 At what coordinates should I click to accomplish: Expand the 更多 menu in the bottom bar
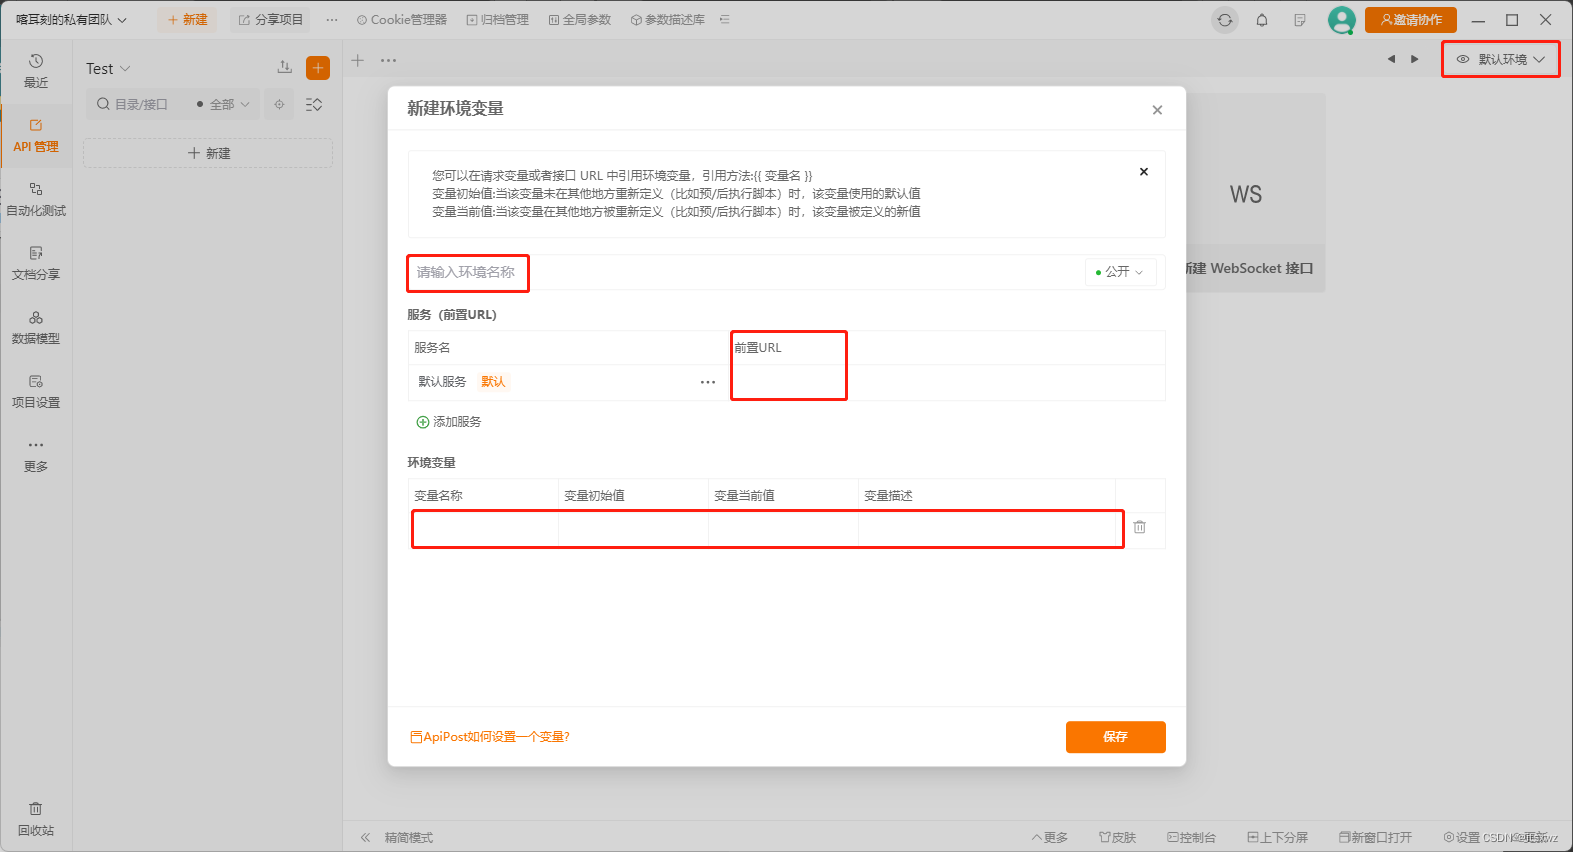(x=1050, y=837)
